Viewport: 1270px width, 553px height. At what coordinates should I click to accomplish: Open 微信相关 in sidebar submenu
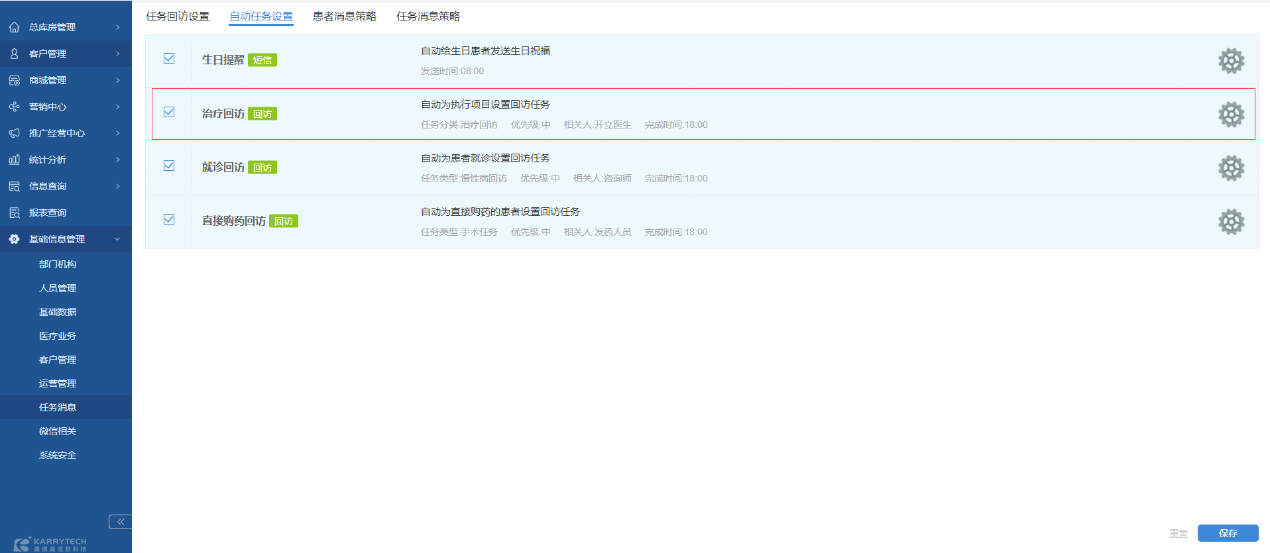57,431
